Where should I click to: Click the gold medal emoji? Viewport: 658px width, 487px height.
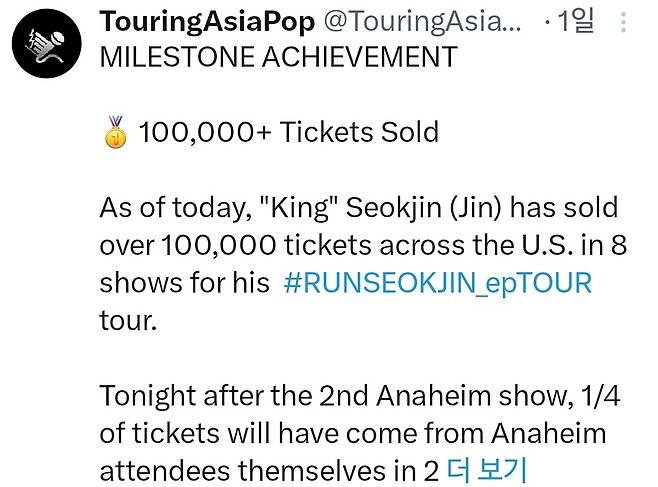(x=116, y=132)
